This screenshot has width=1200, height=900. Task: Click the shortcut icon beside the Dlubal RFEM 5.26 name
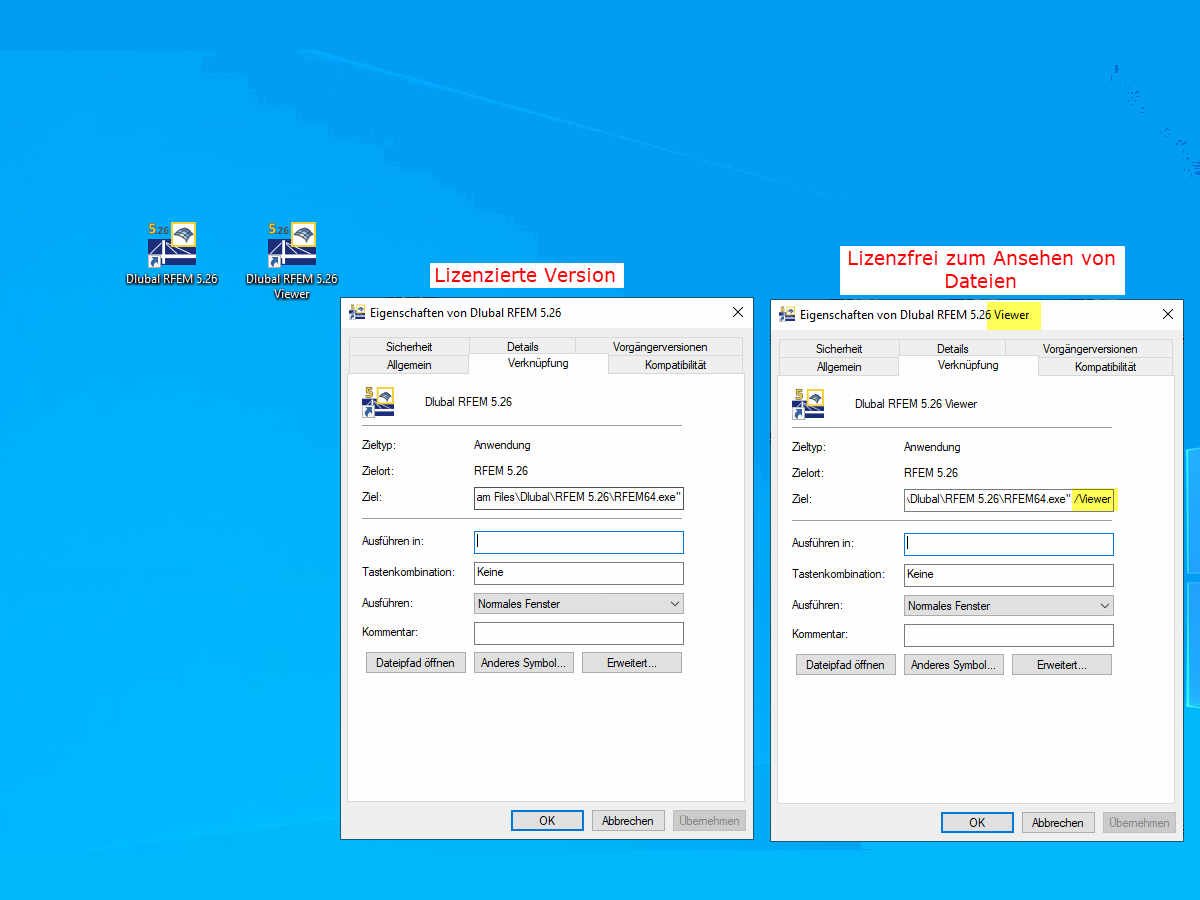(378, 402)
